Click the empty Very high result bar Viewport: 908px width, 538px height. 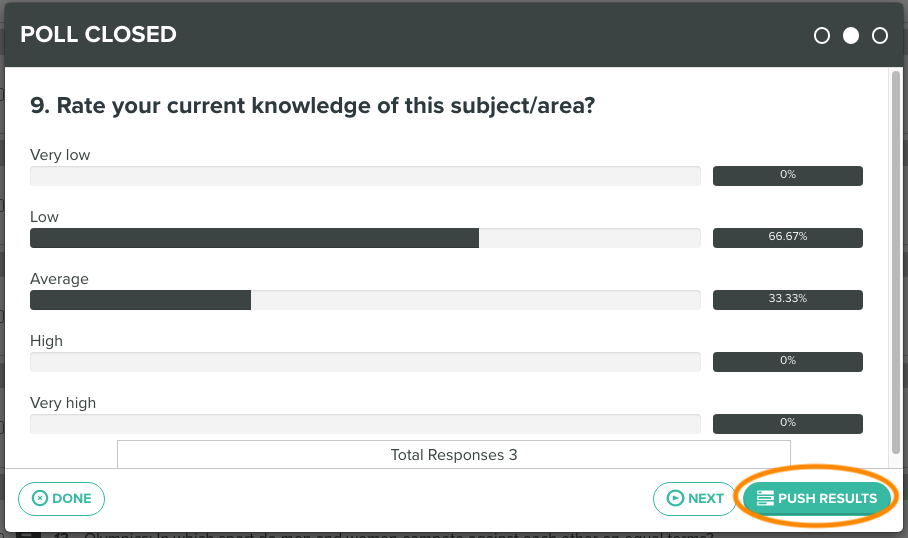(x=365, y=424)
